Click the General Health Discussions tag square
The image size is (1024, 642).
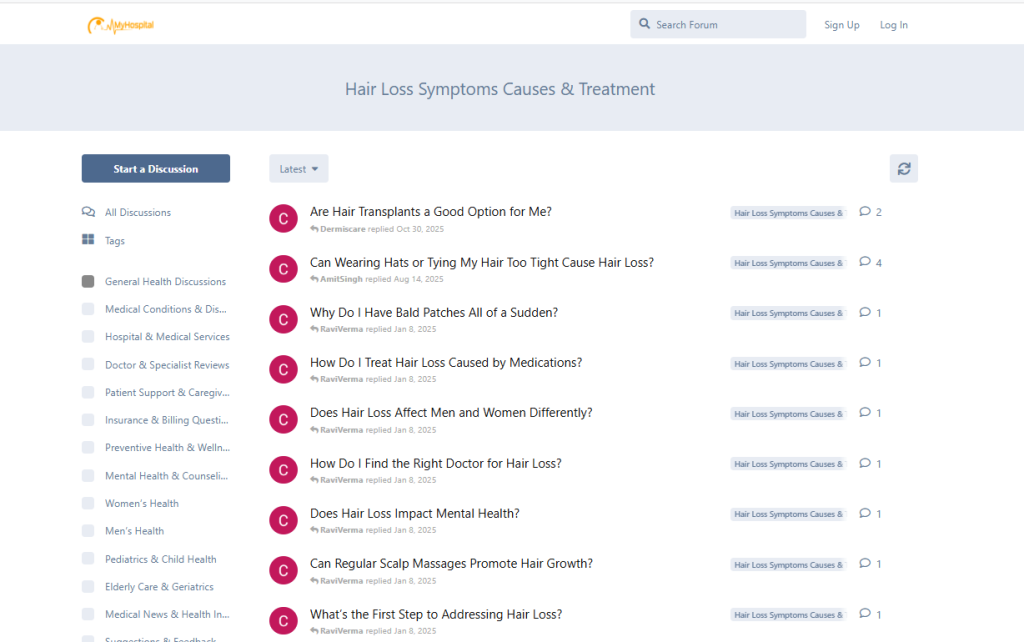point(88,282)
